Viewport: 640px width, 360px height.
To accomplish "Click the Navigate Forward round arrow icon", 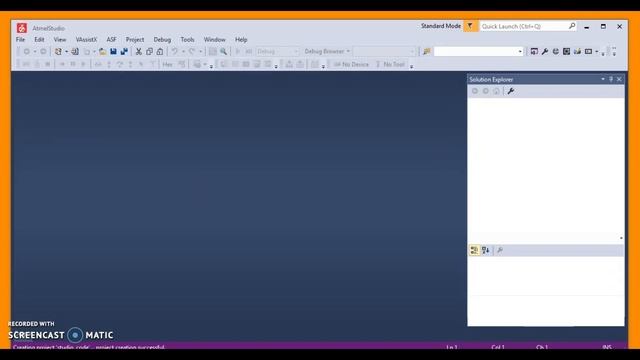I will [x=43, y=51].
